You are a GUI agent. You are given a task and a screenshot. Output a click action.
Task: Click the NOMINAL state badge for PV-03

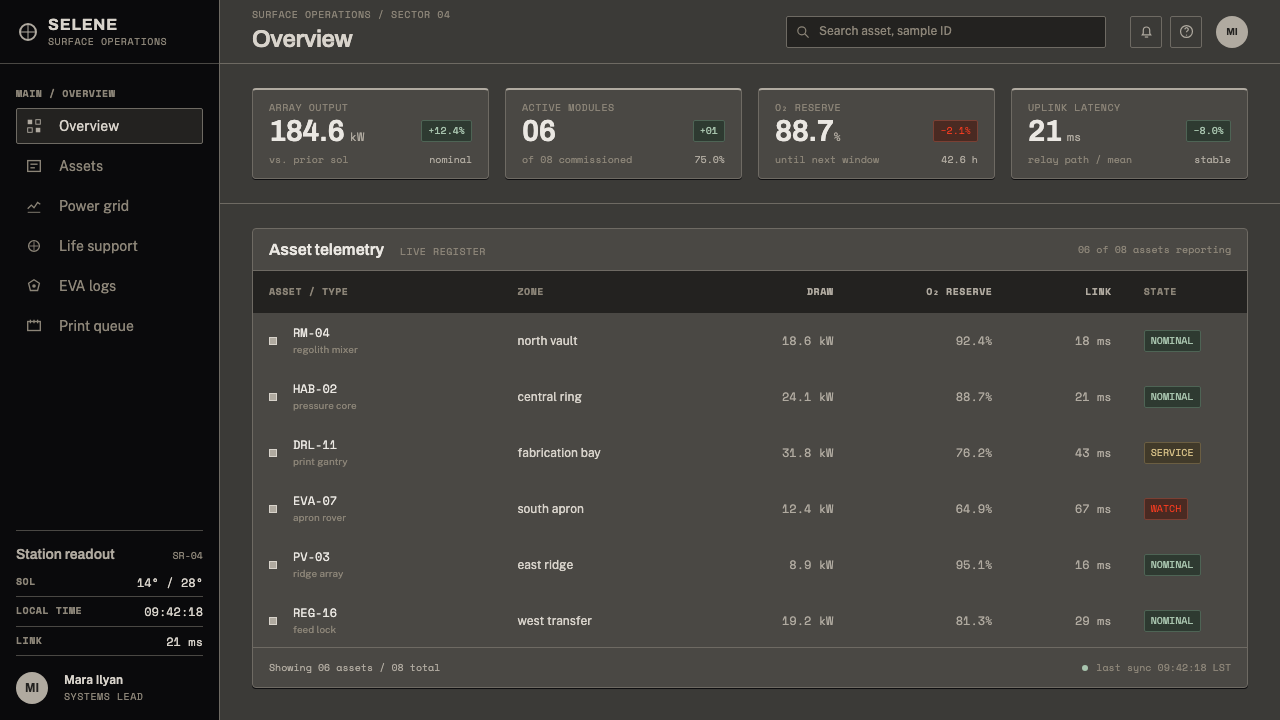1172,565
